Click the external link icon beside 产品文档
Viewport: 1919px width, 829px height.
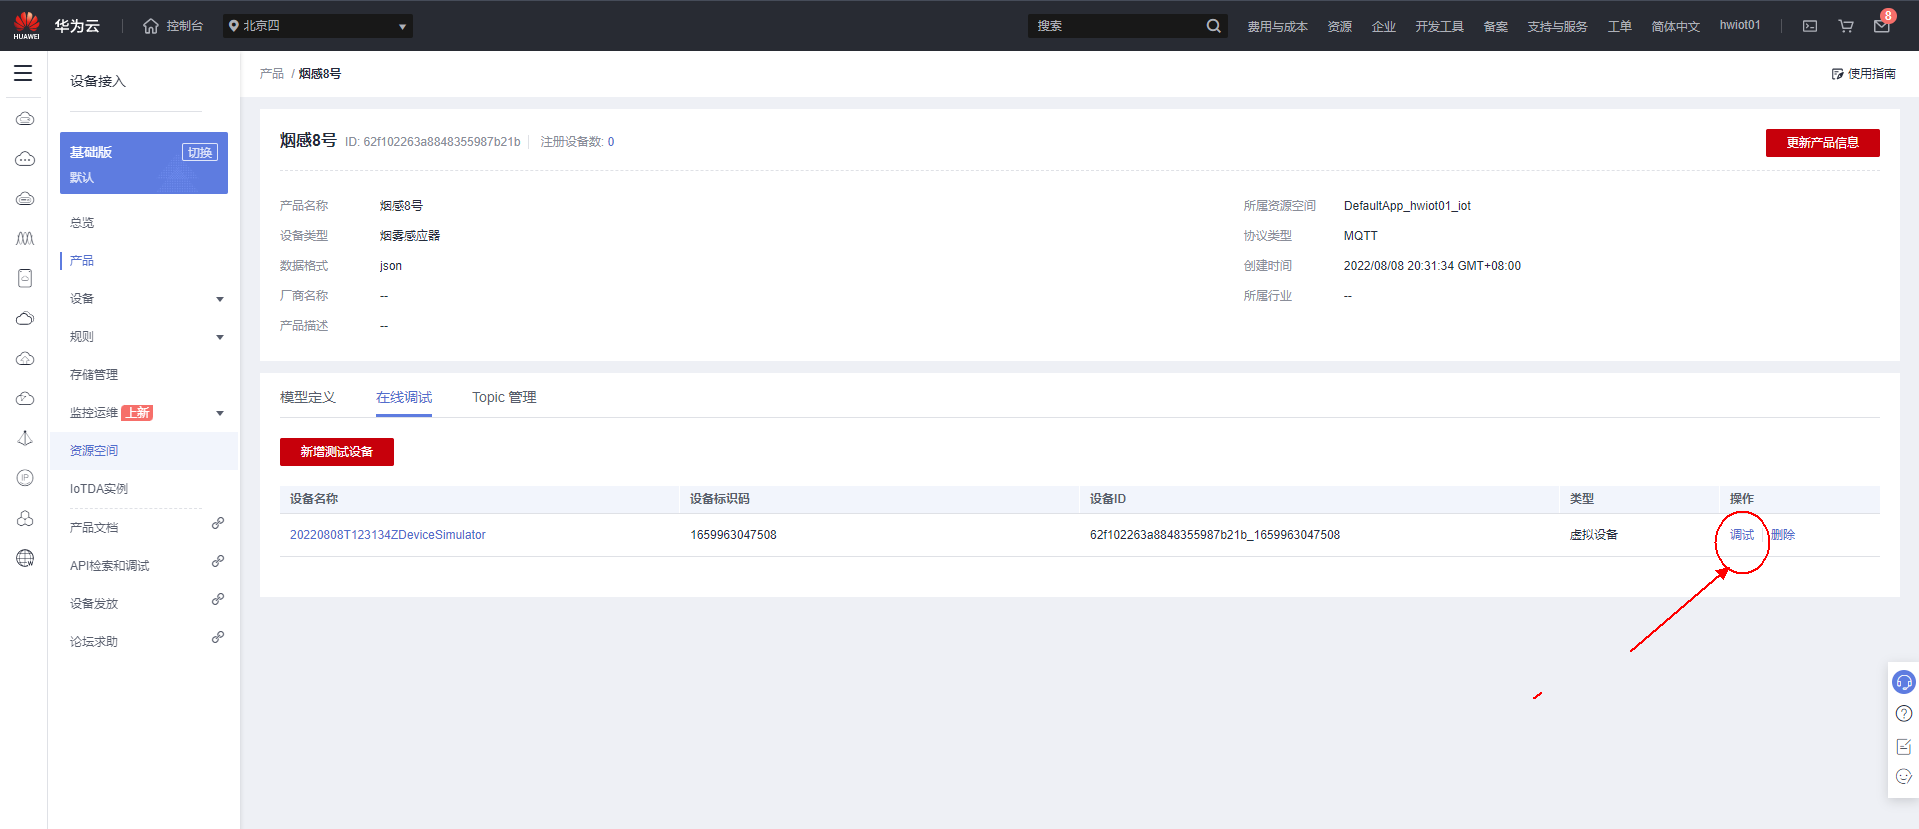click(218, 524)
